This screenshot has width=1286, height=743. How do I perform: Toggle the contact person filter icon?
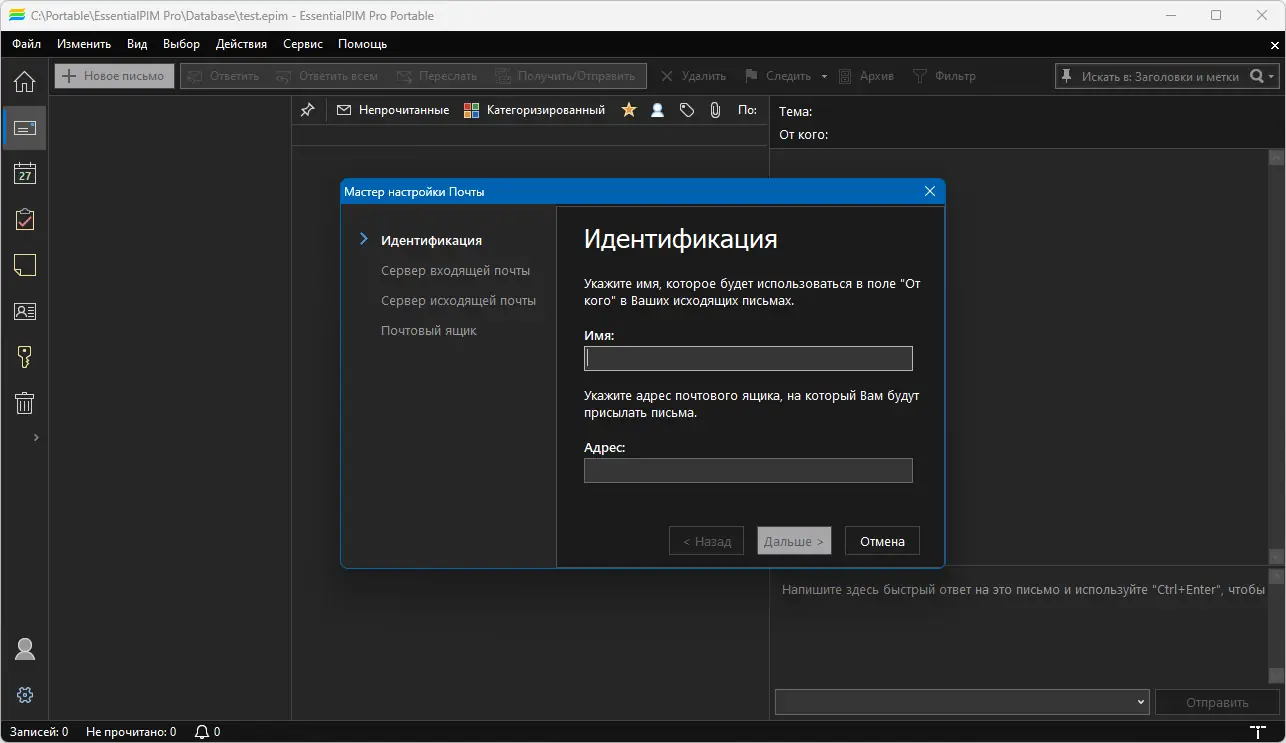pos(657,110)
